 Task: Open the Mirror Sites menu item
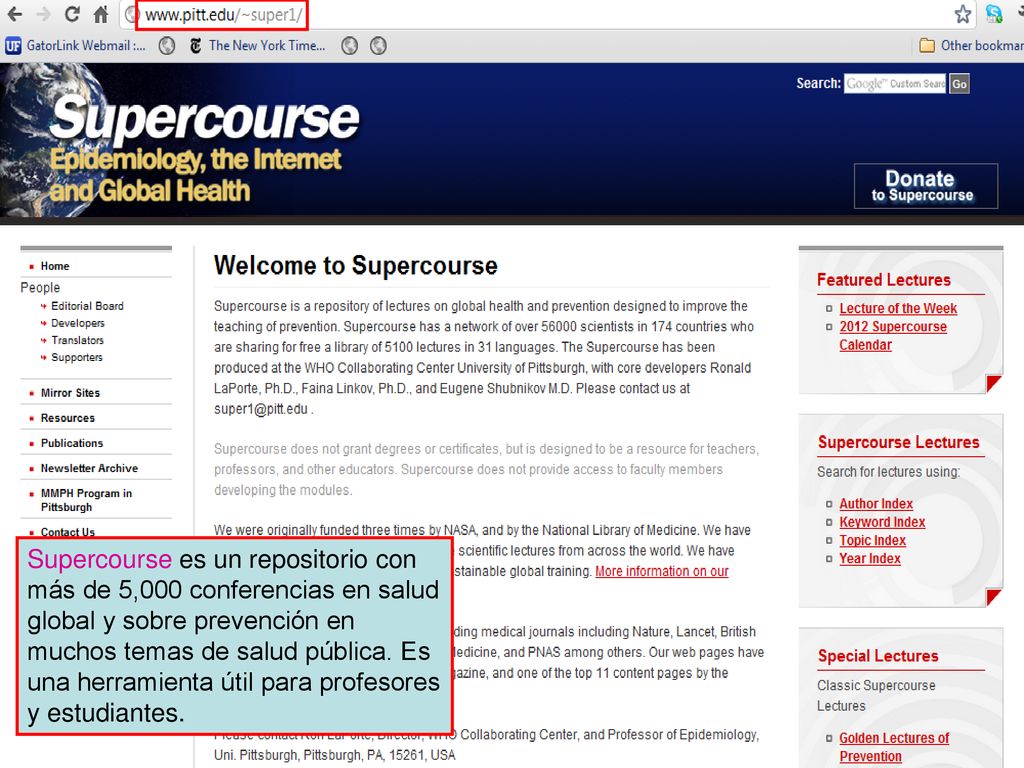[71, 392]
